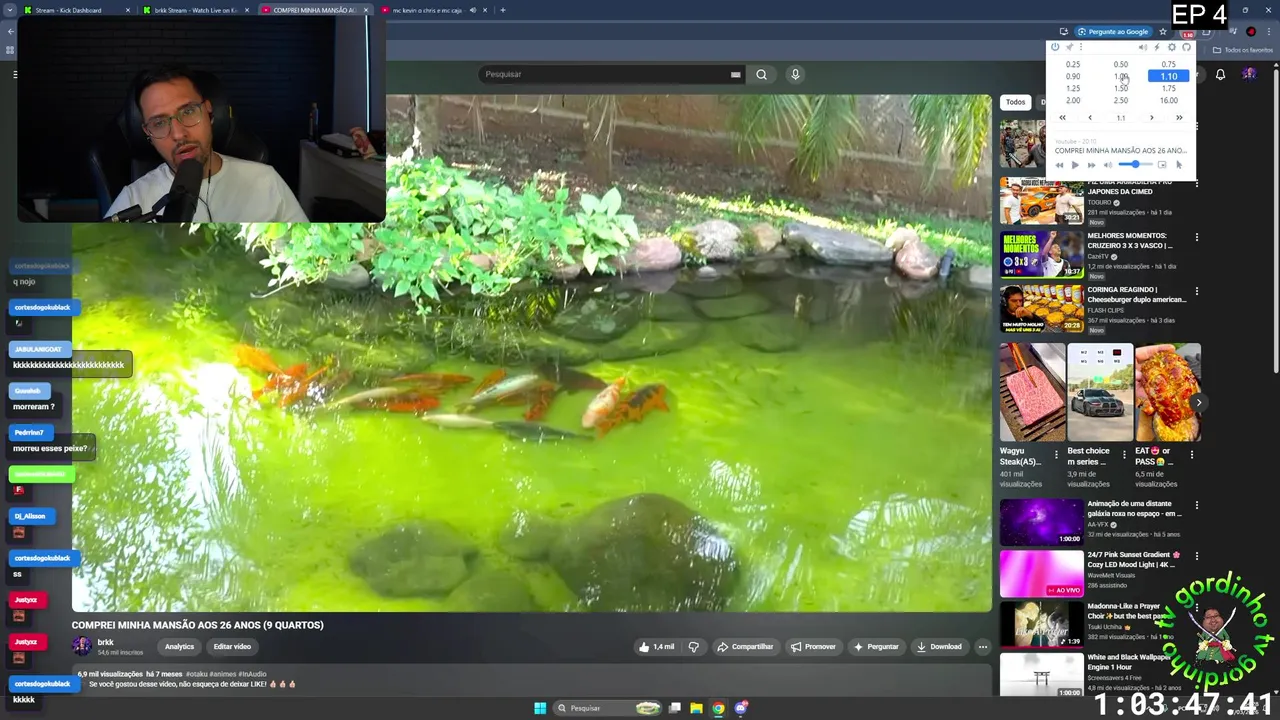This screenshot has height=720, width=1280.
Task: Play media in speed popup
Action: [1075, 165]
